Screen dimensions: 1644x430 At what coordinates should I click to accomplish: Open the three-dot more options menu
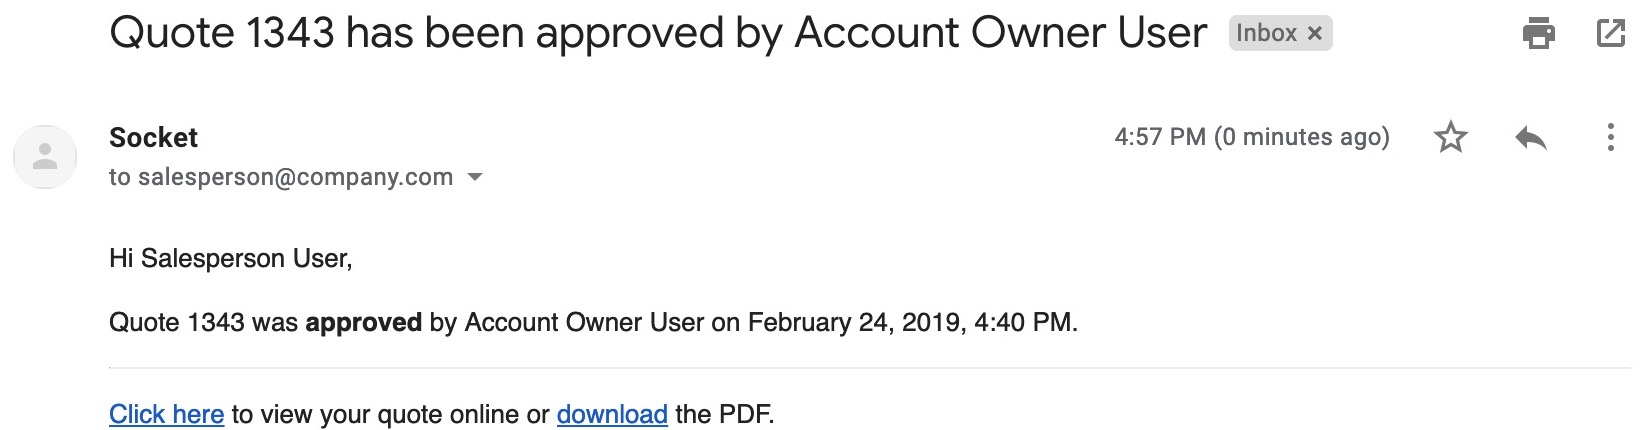(1610, 137)
